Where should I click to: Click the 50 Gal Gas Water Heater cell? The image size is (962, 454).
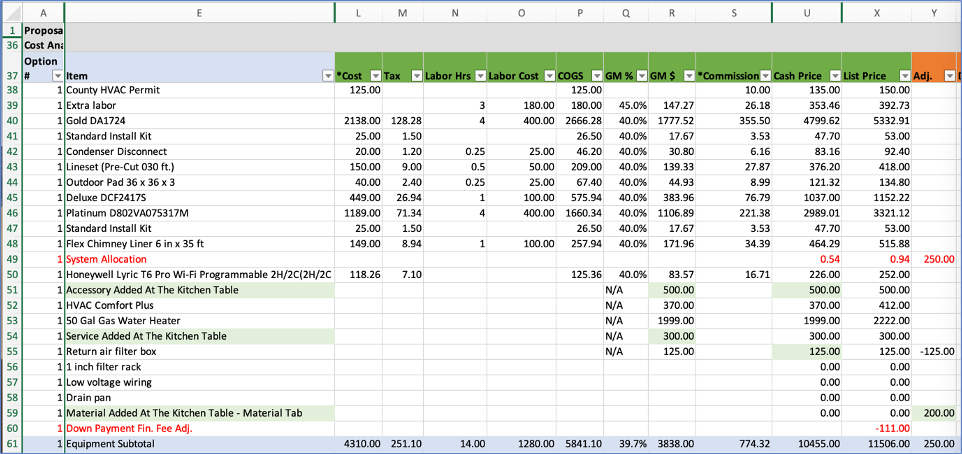(x=199, y=320)
